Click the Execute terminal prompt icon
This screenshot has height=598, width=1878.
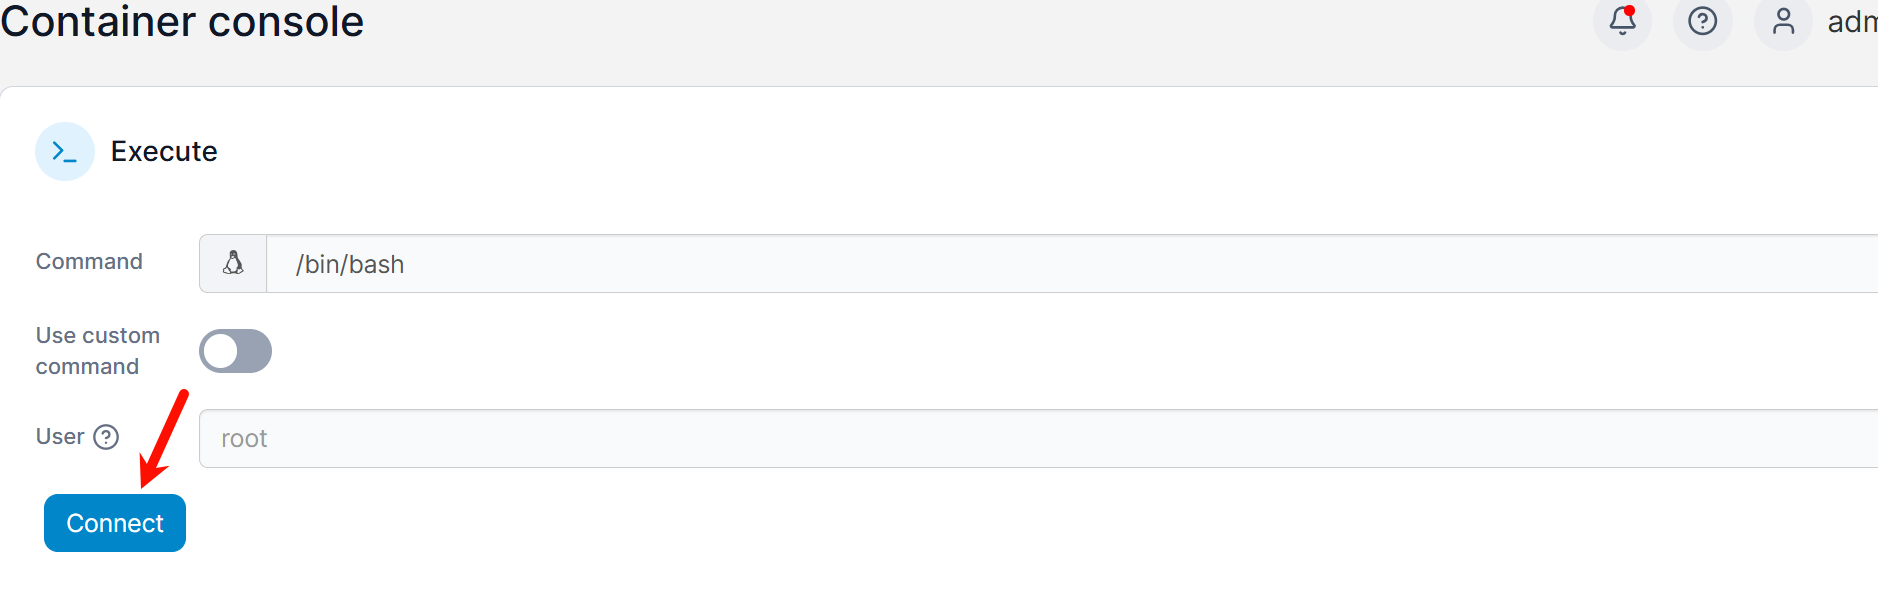tap(65, 152)
